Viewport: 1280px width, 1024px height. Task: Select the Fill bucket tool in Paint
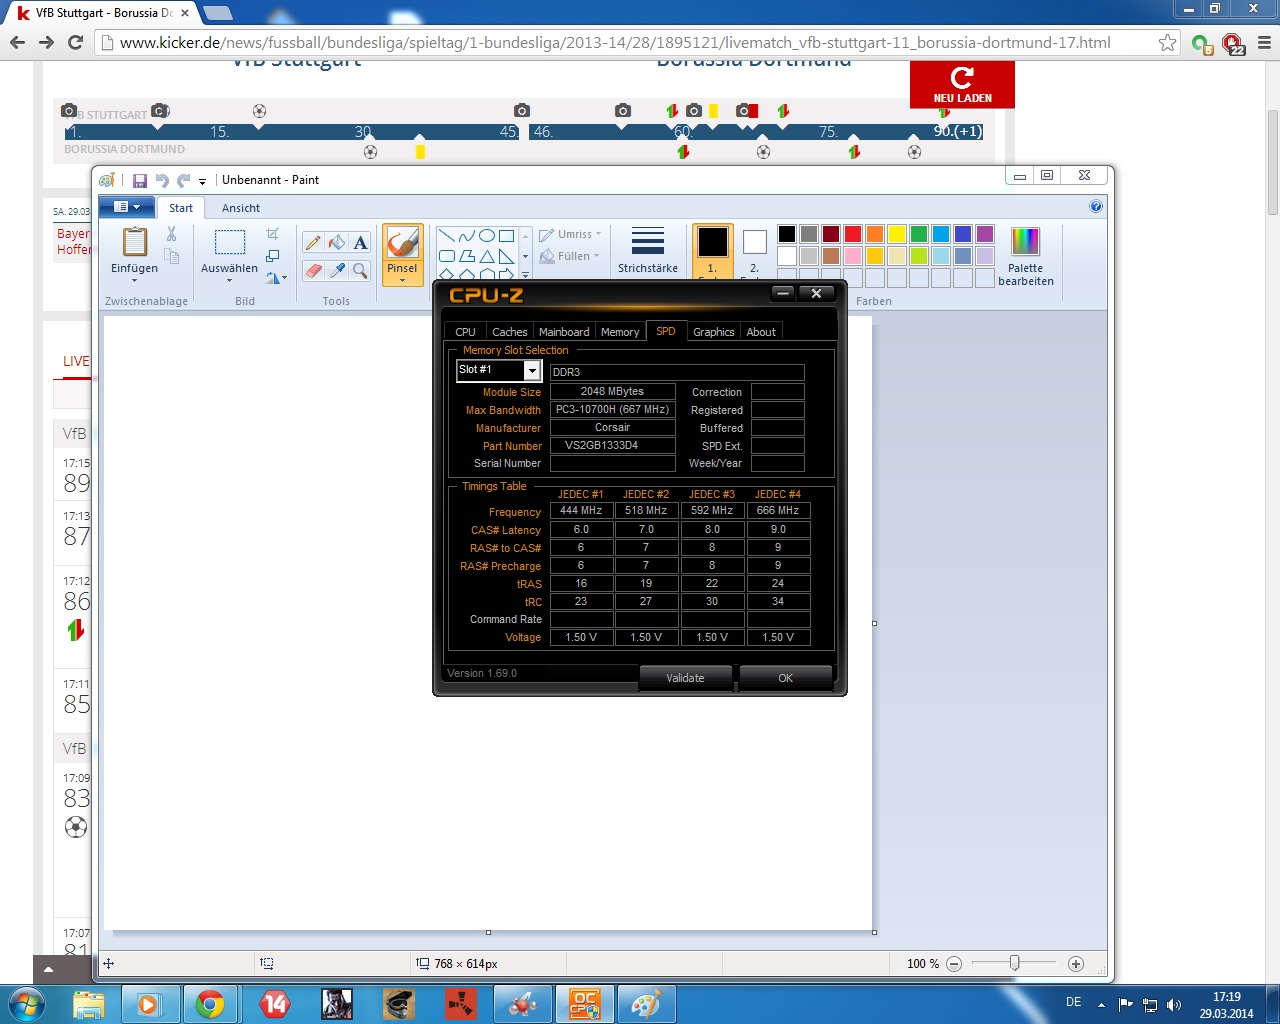tap(337, 243)
